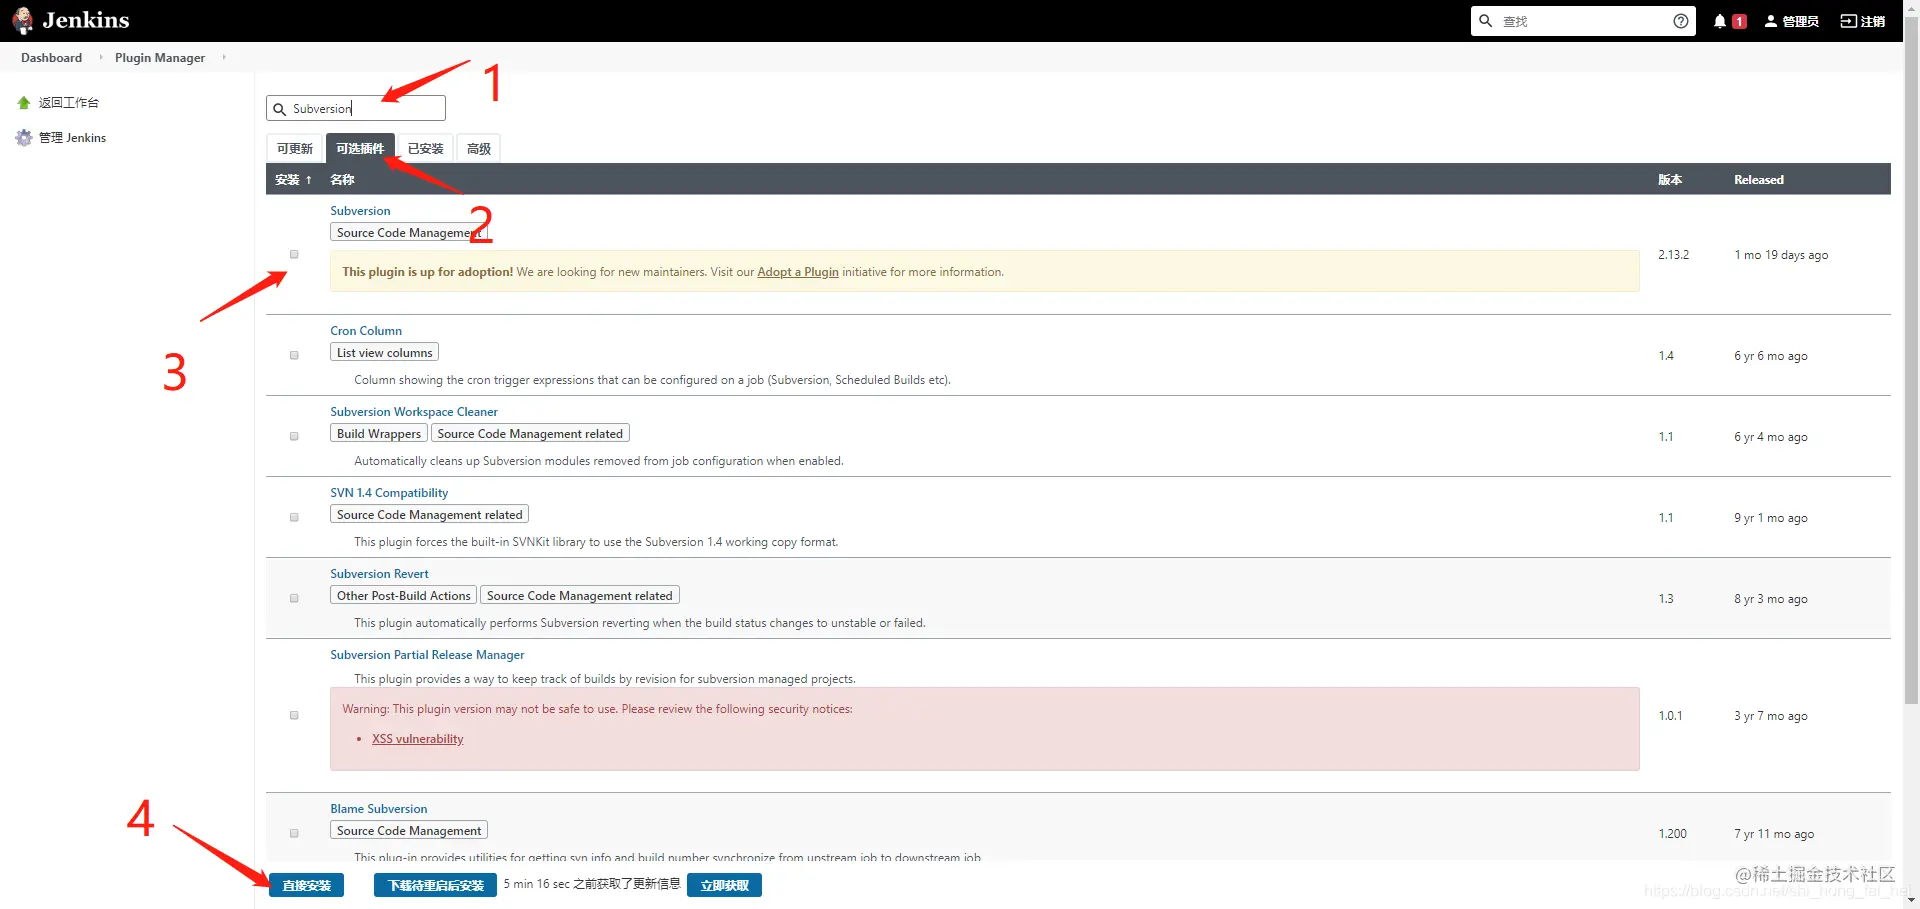This screenshot has height=909, width=1920.
Task: Select Subversion Workspace Cleaner checkbox
Action: point(294,436)
